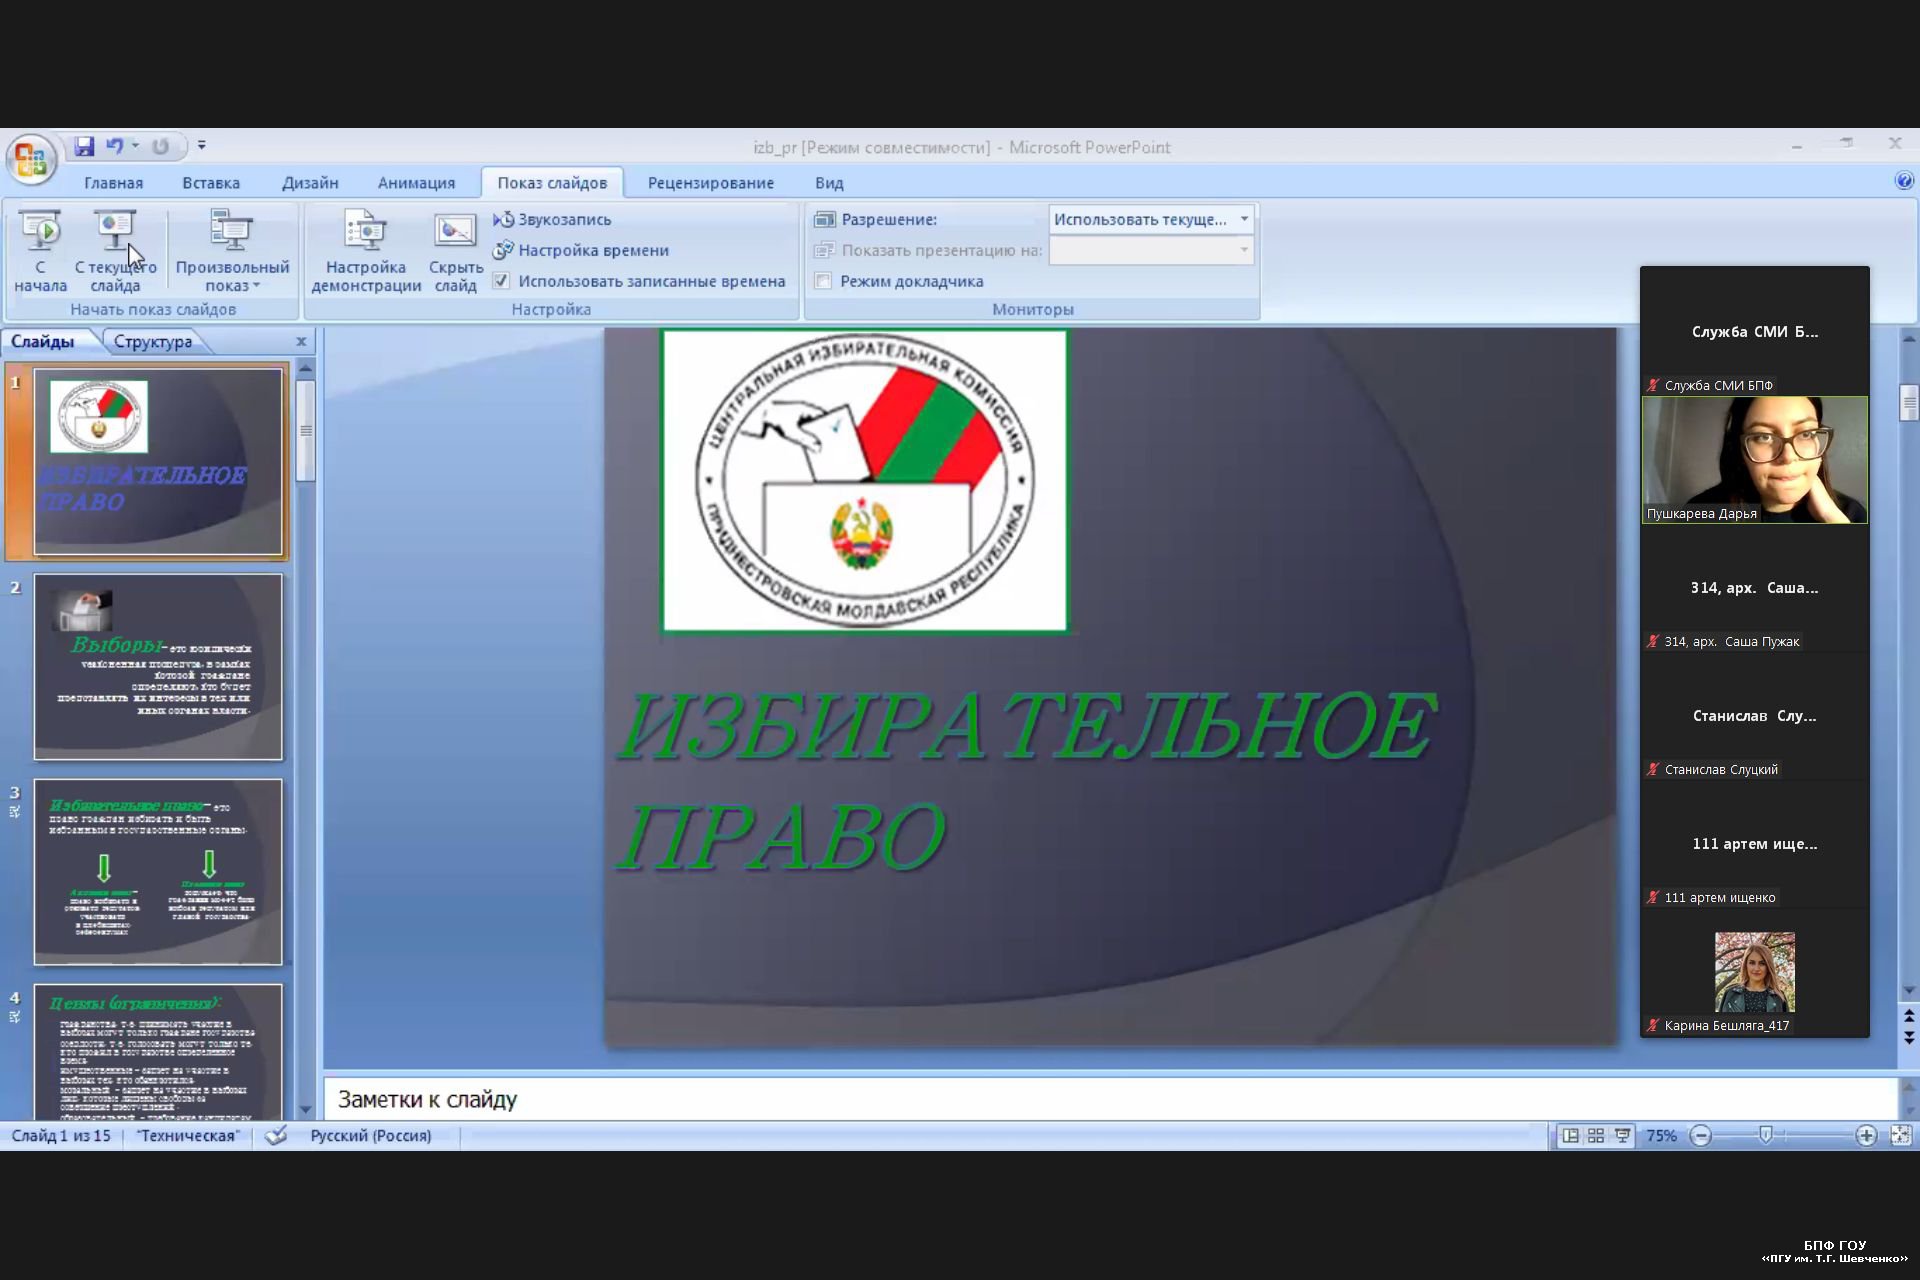The width and height of the screenshot is (1920, 1280).
Task: Click the zoom slider handle
Action: pos(1766,1135)
